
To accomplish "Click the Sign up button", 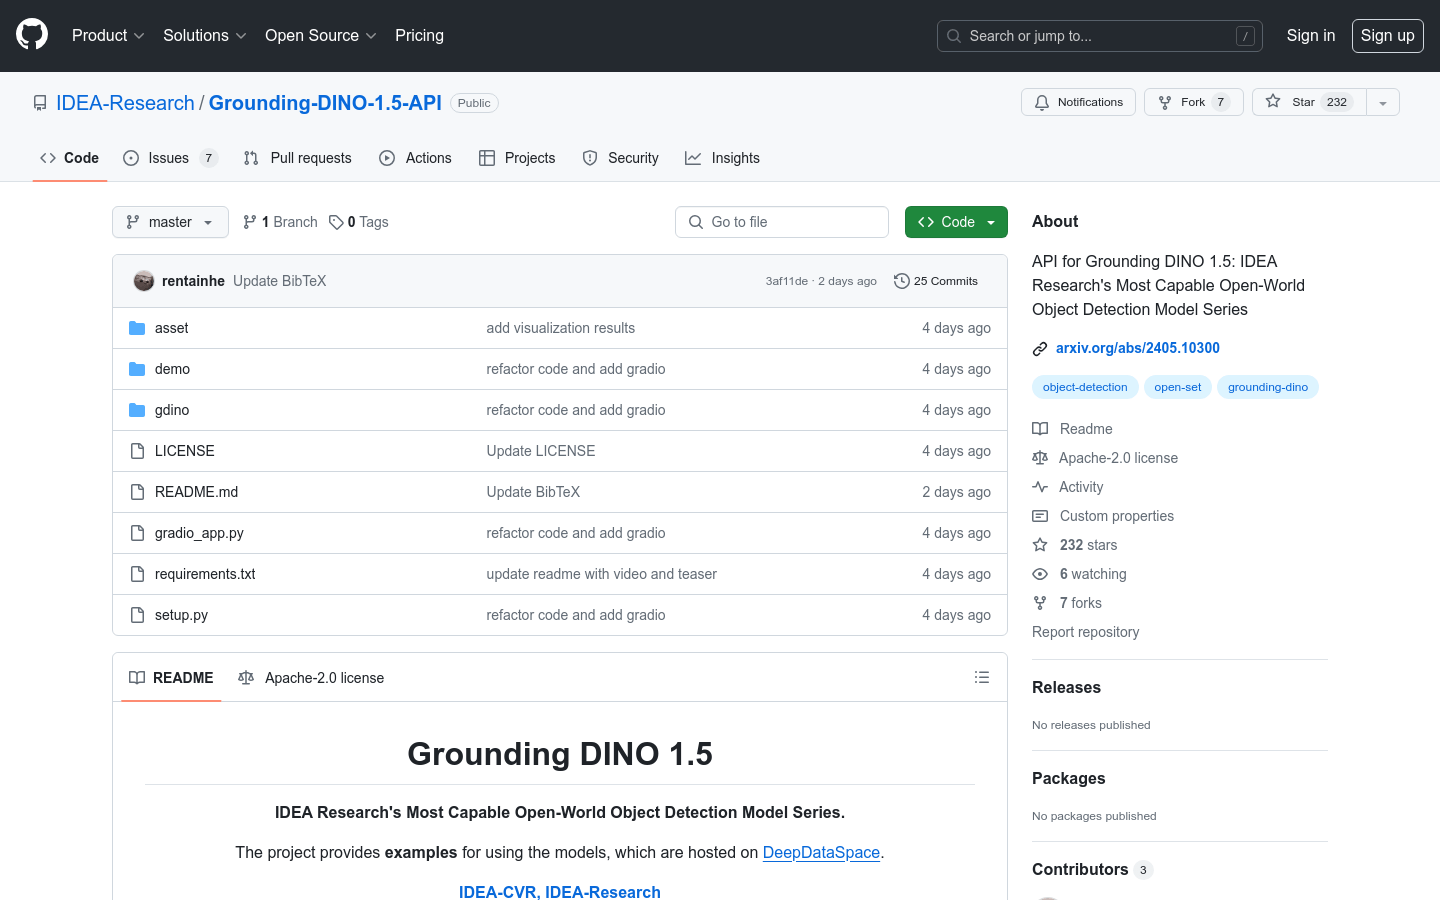I will coord(1387,35).
